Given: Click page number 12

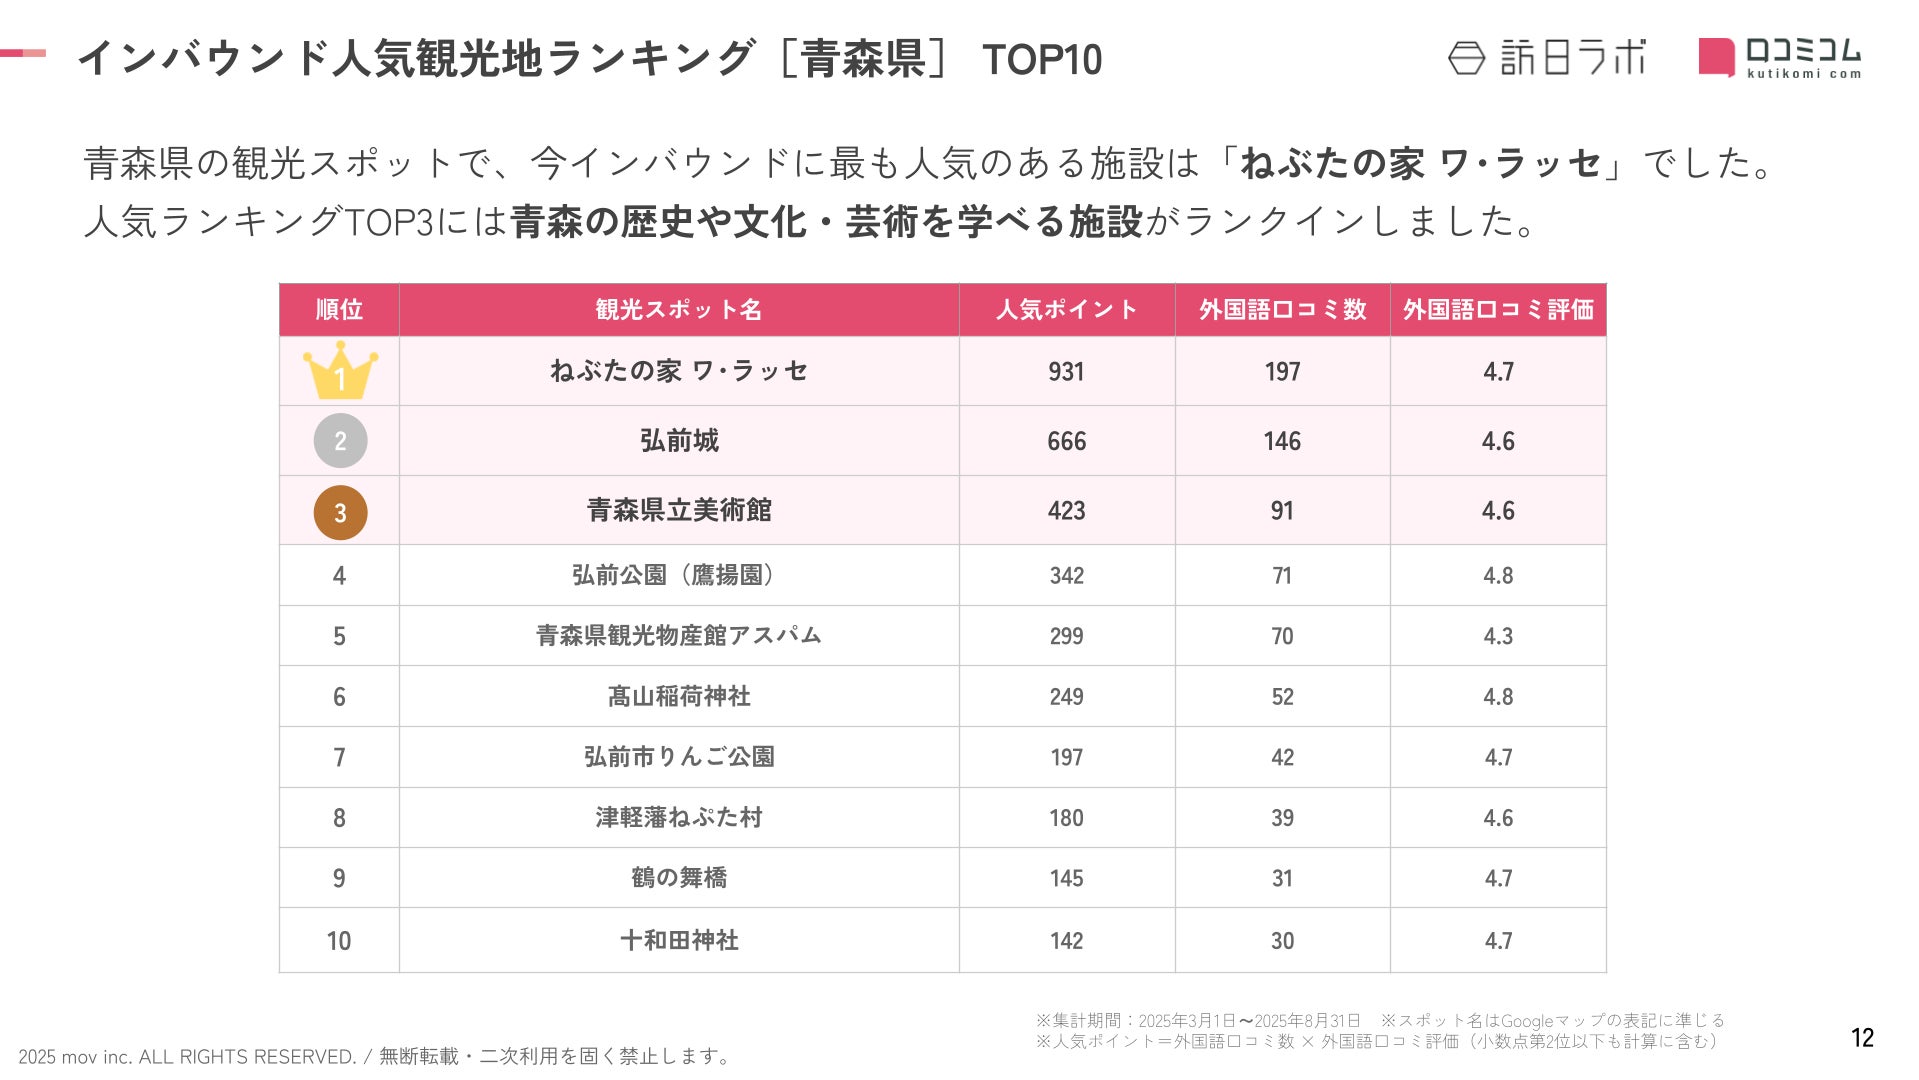Looking at the screenshot, I should coord(1862,1038).
